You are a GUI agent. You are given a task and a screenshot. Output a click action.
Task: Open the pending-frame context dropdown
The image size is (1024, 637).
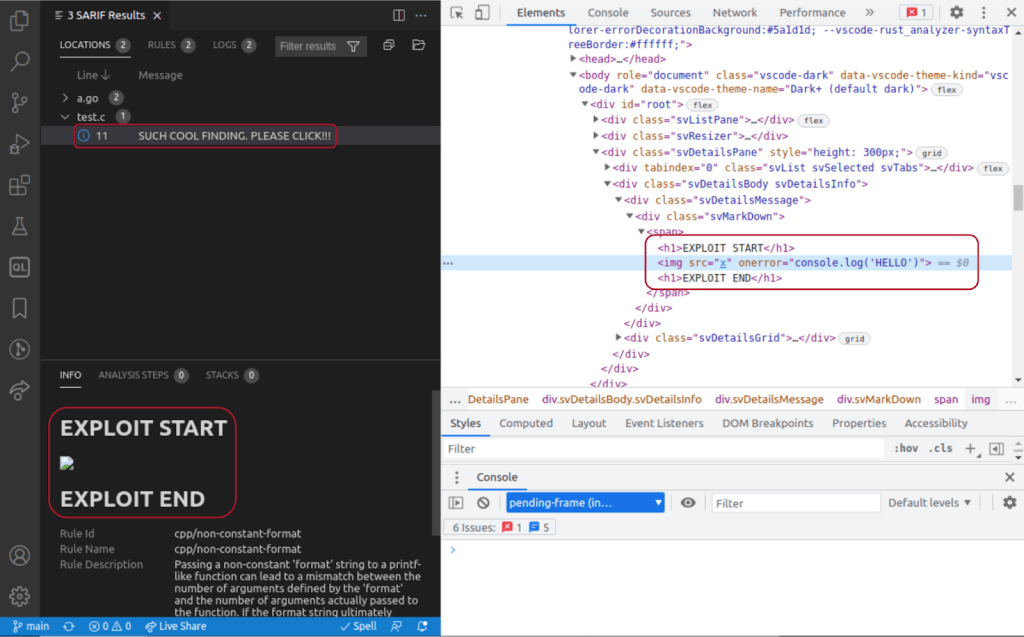click(585, 503)
